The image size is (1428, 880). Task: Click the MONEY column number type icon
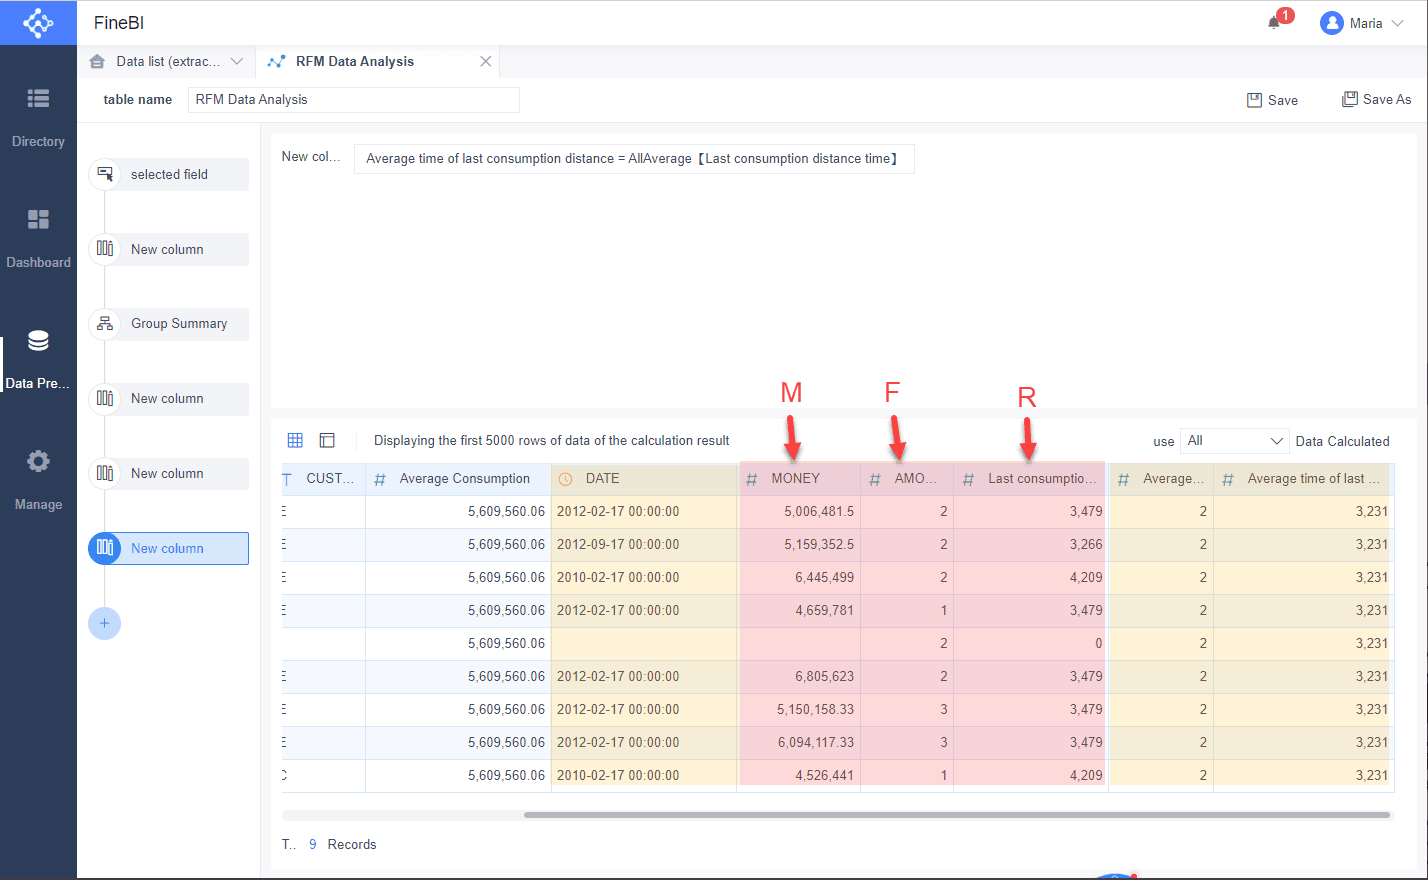(752, 480)
